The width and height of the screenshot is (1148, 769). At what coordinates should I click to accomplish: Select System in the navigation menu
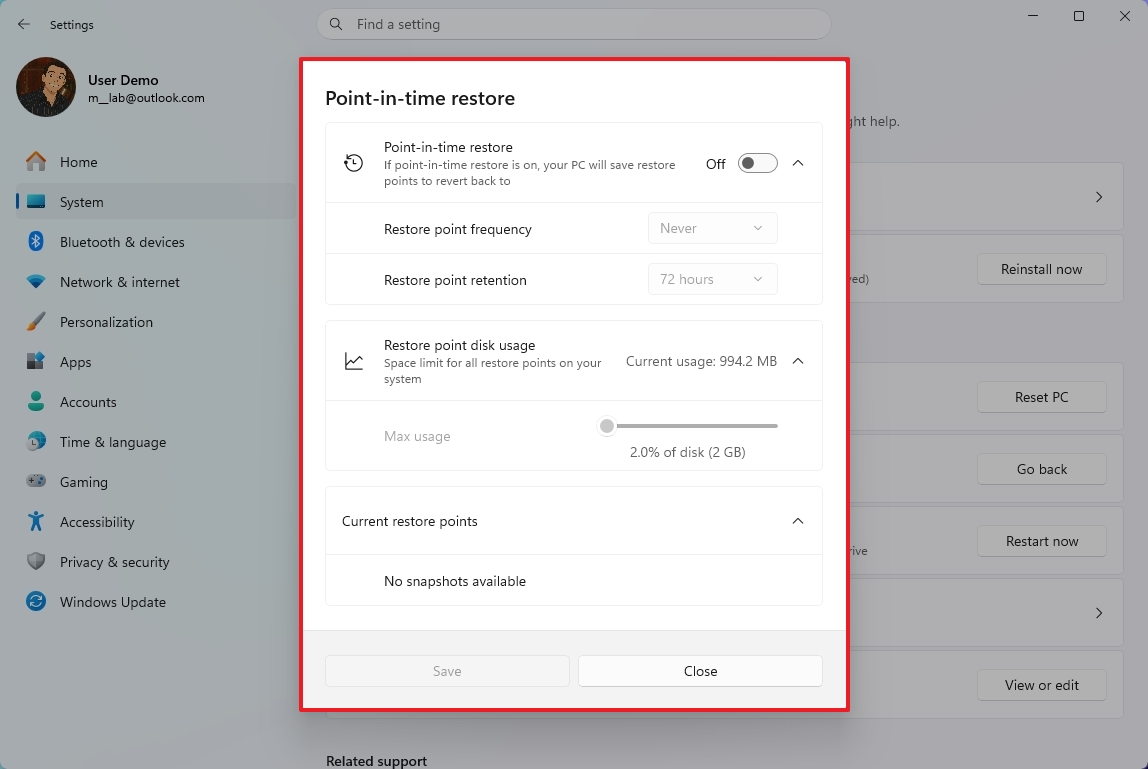coord(80,201)
